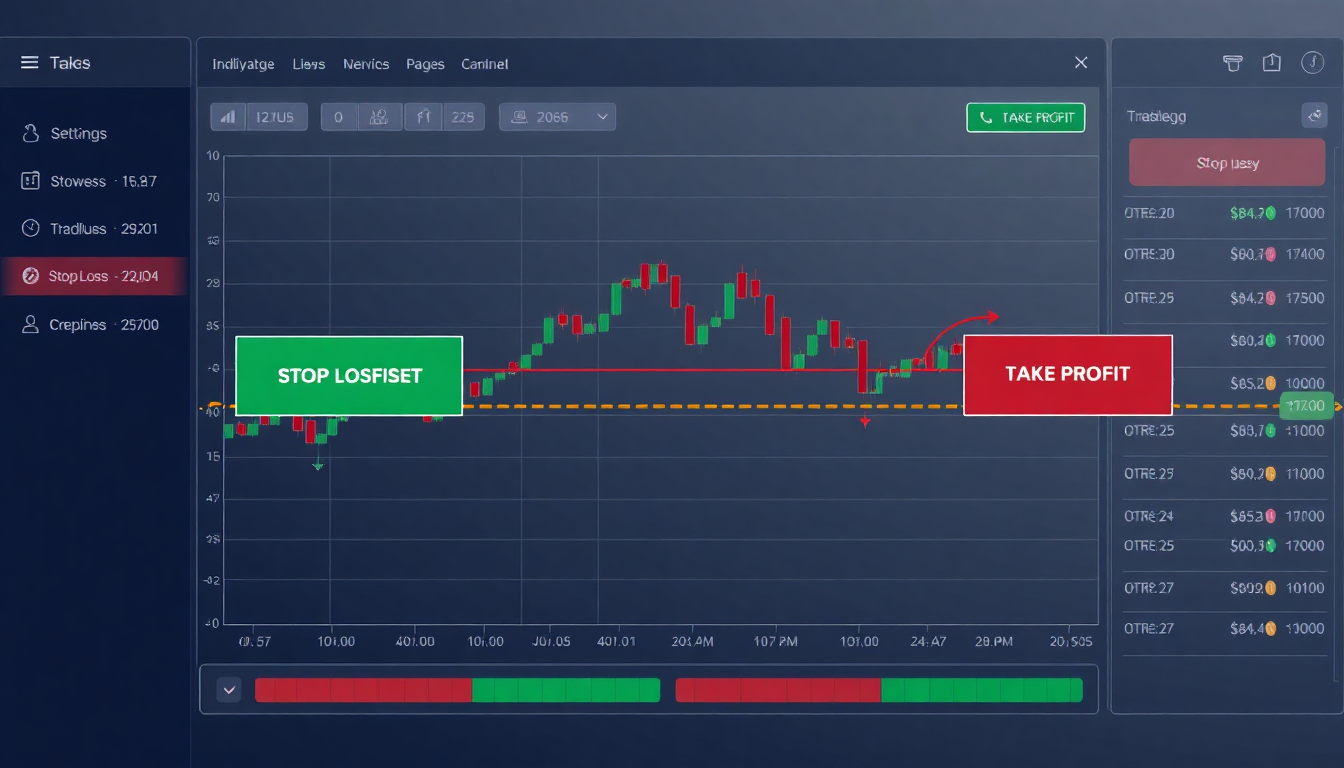Open the hamburger menu beside Takes
Viewport: 1344px width, 768px height.
30,63
